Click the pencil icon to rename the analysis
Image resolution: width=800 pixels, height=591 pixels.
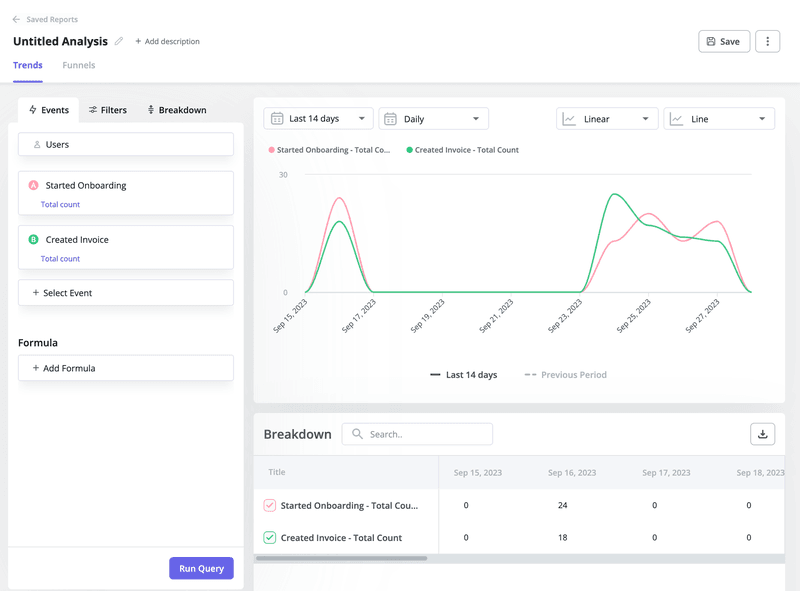pyautogui.click(x=119, y=41)
